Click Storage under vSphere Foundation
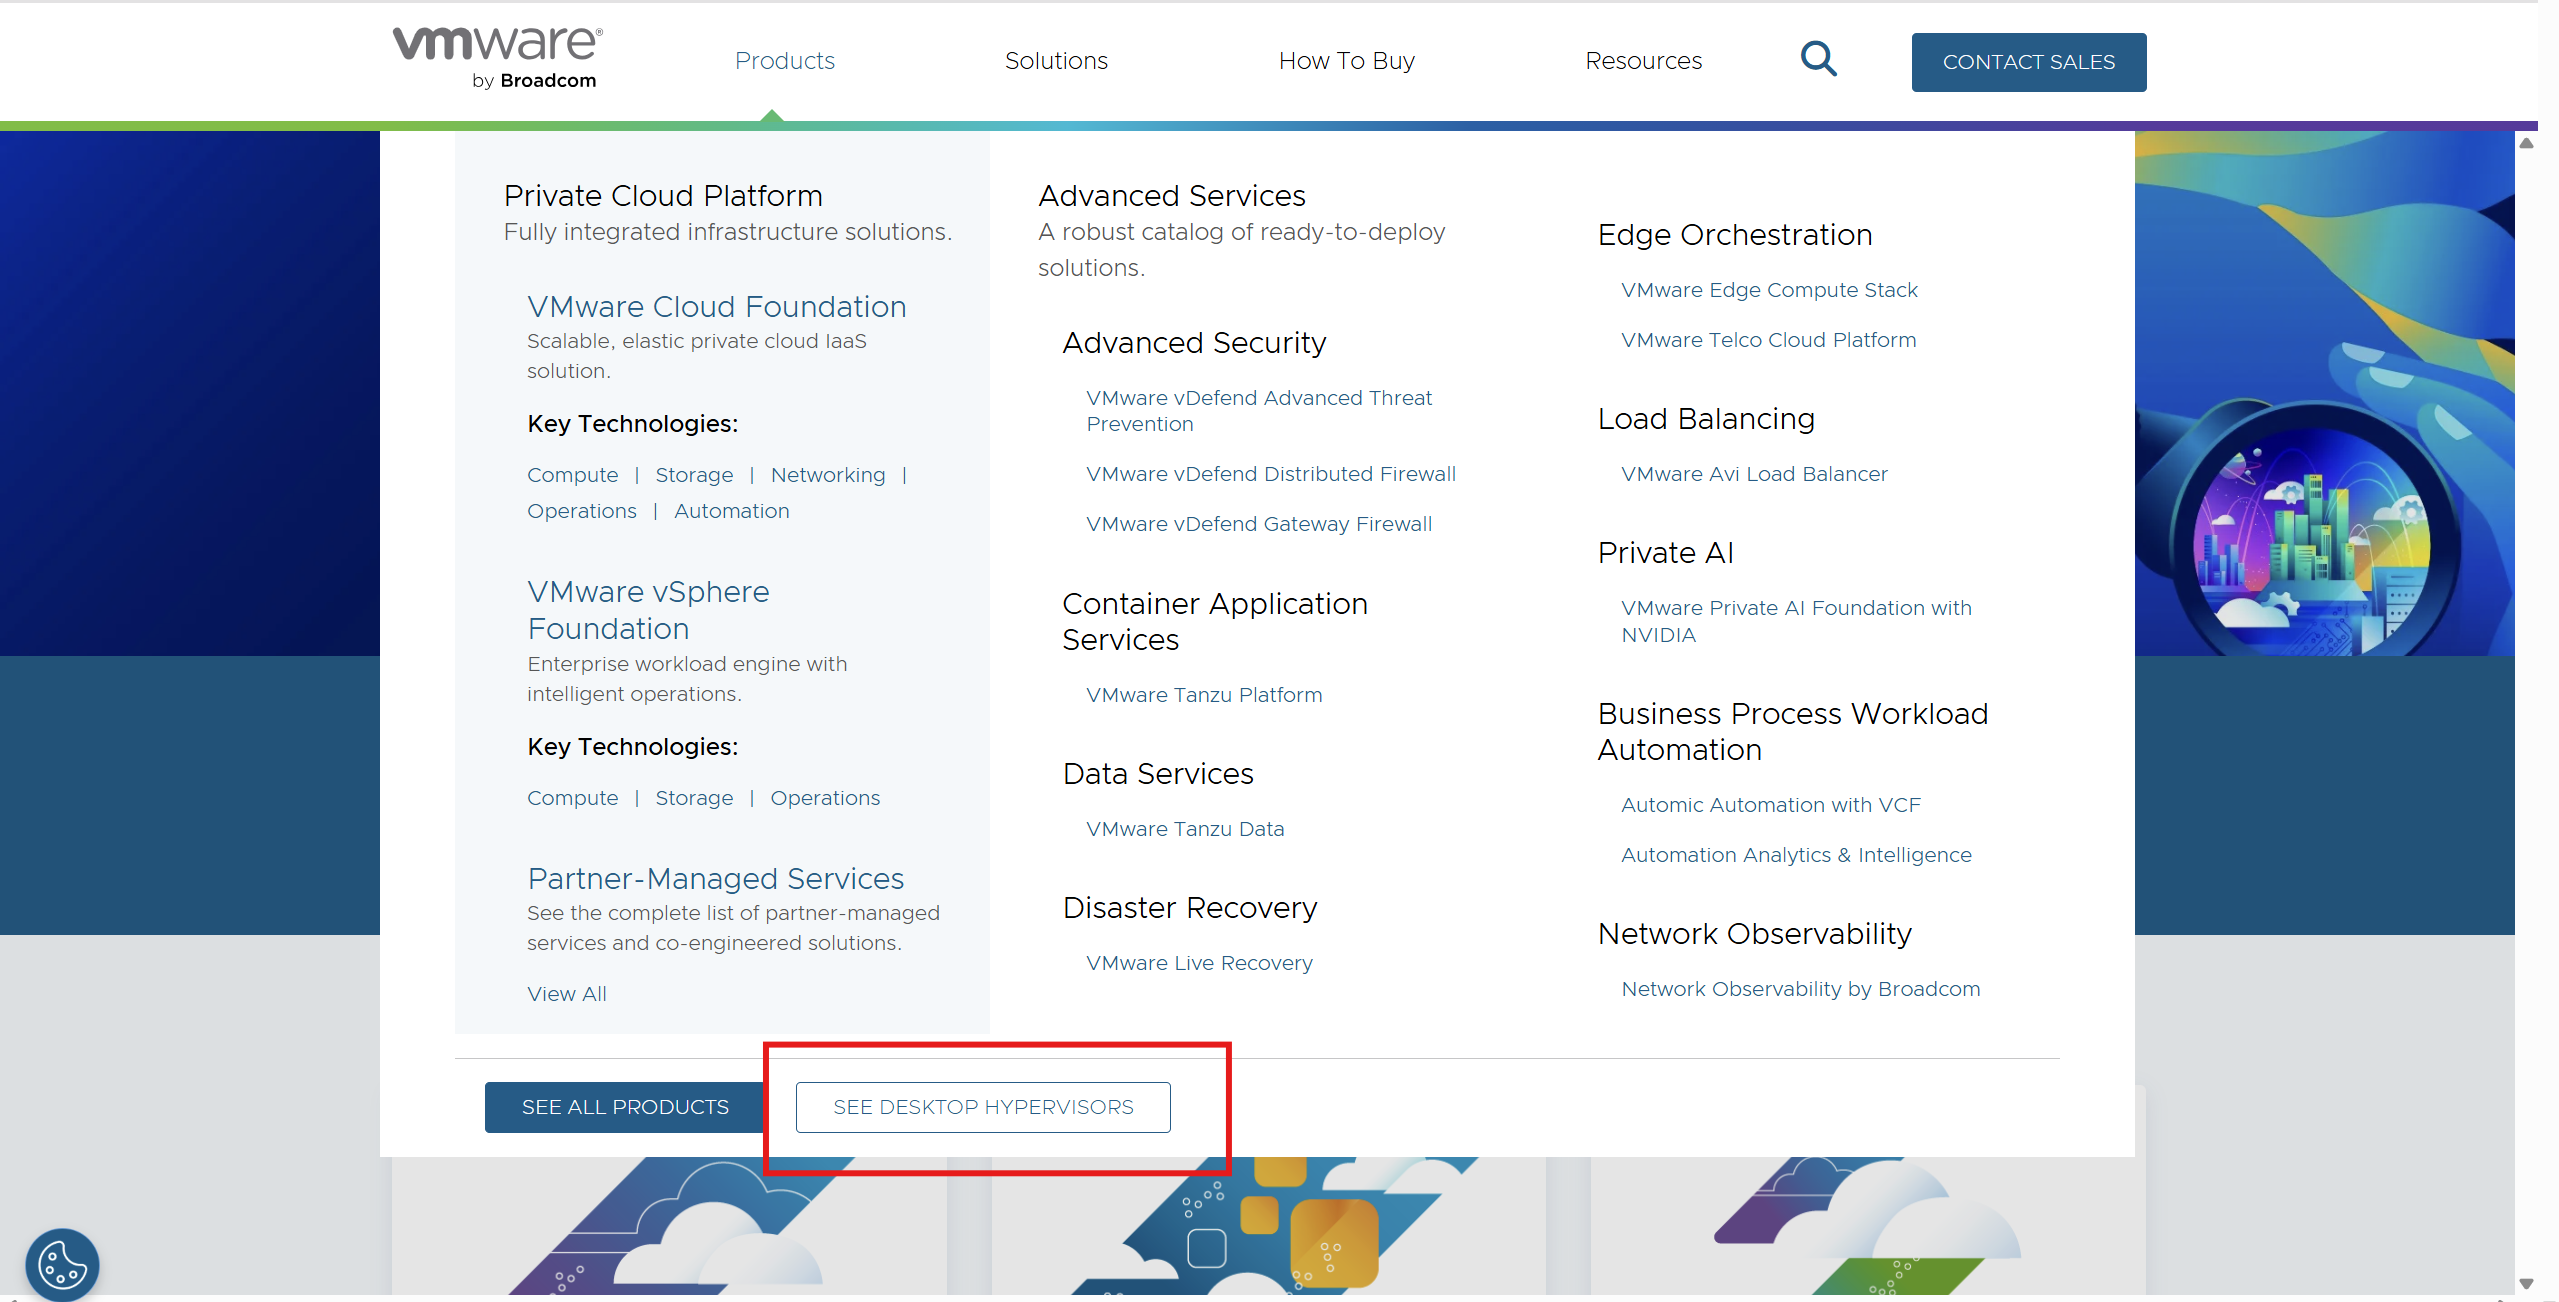 (694, 798)
